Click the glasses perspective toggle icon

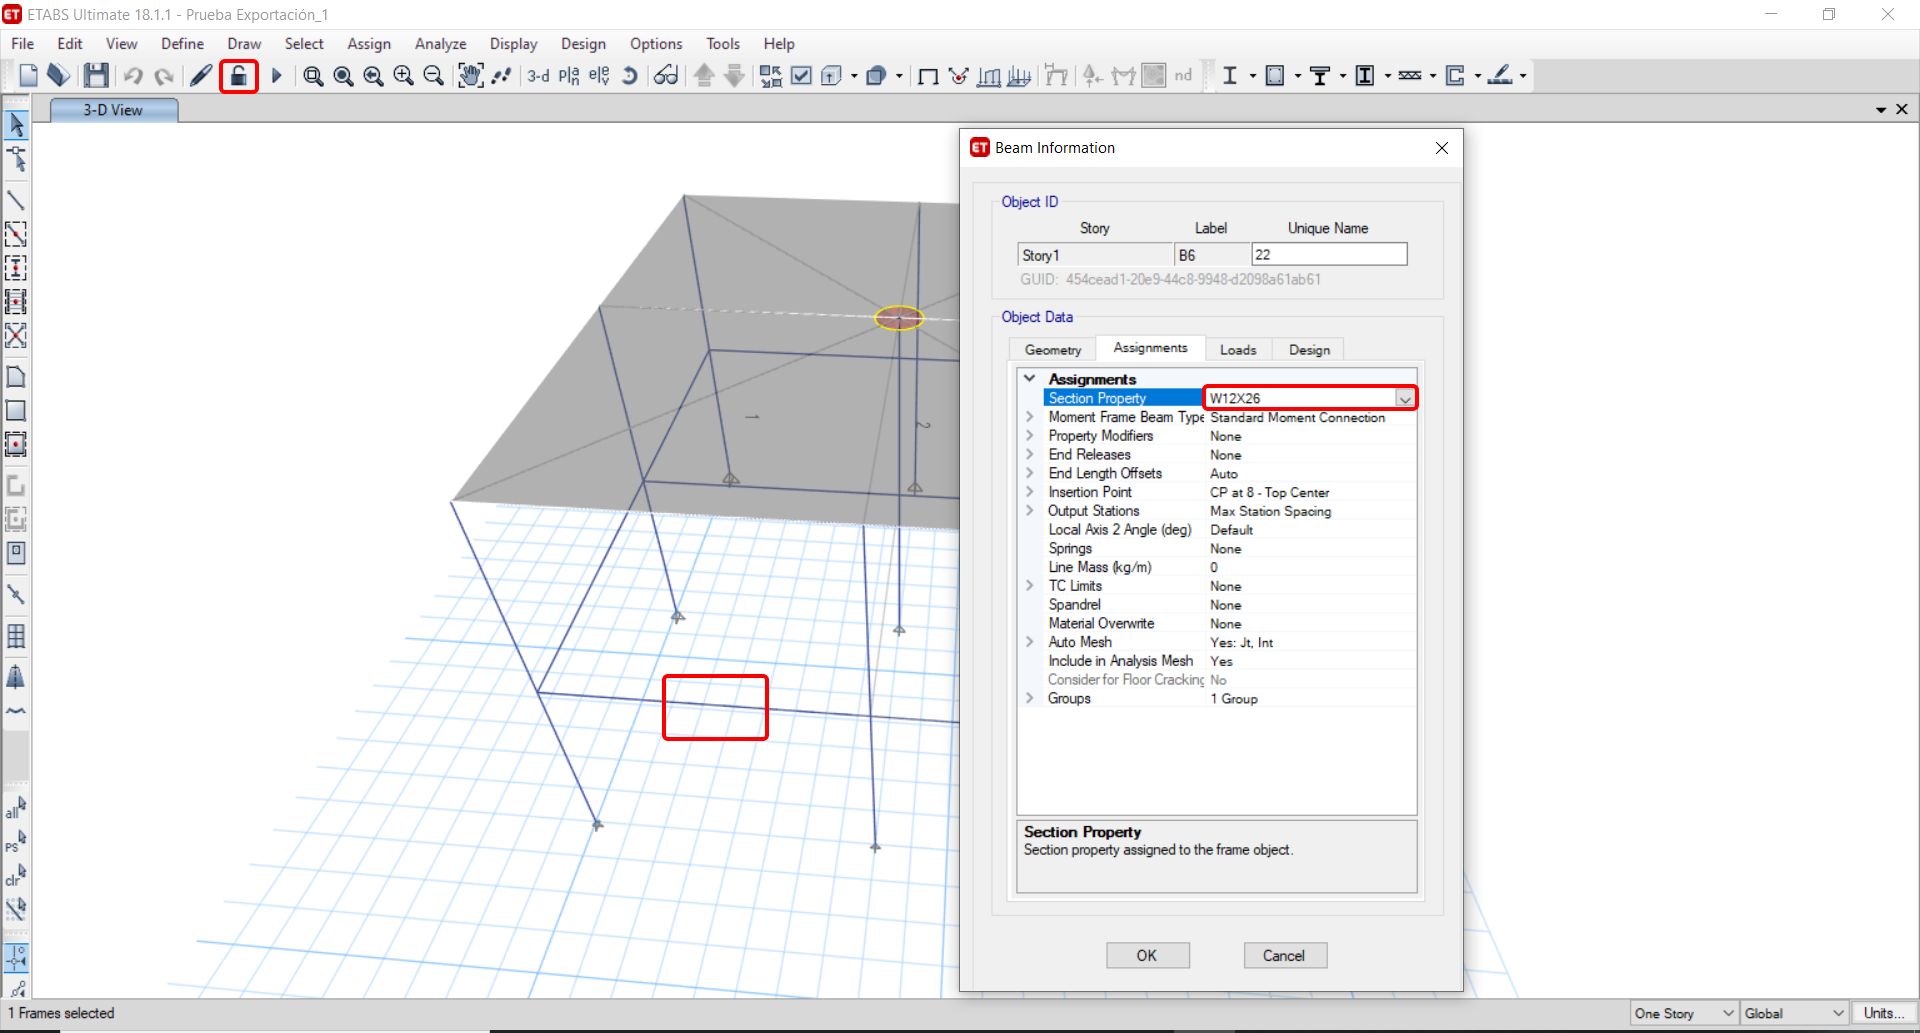click(666, 76)
